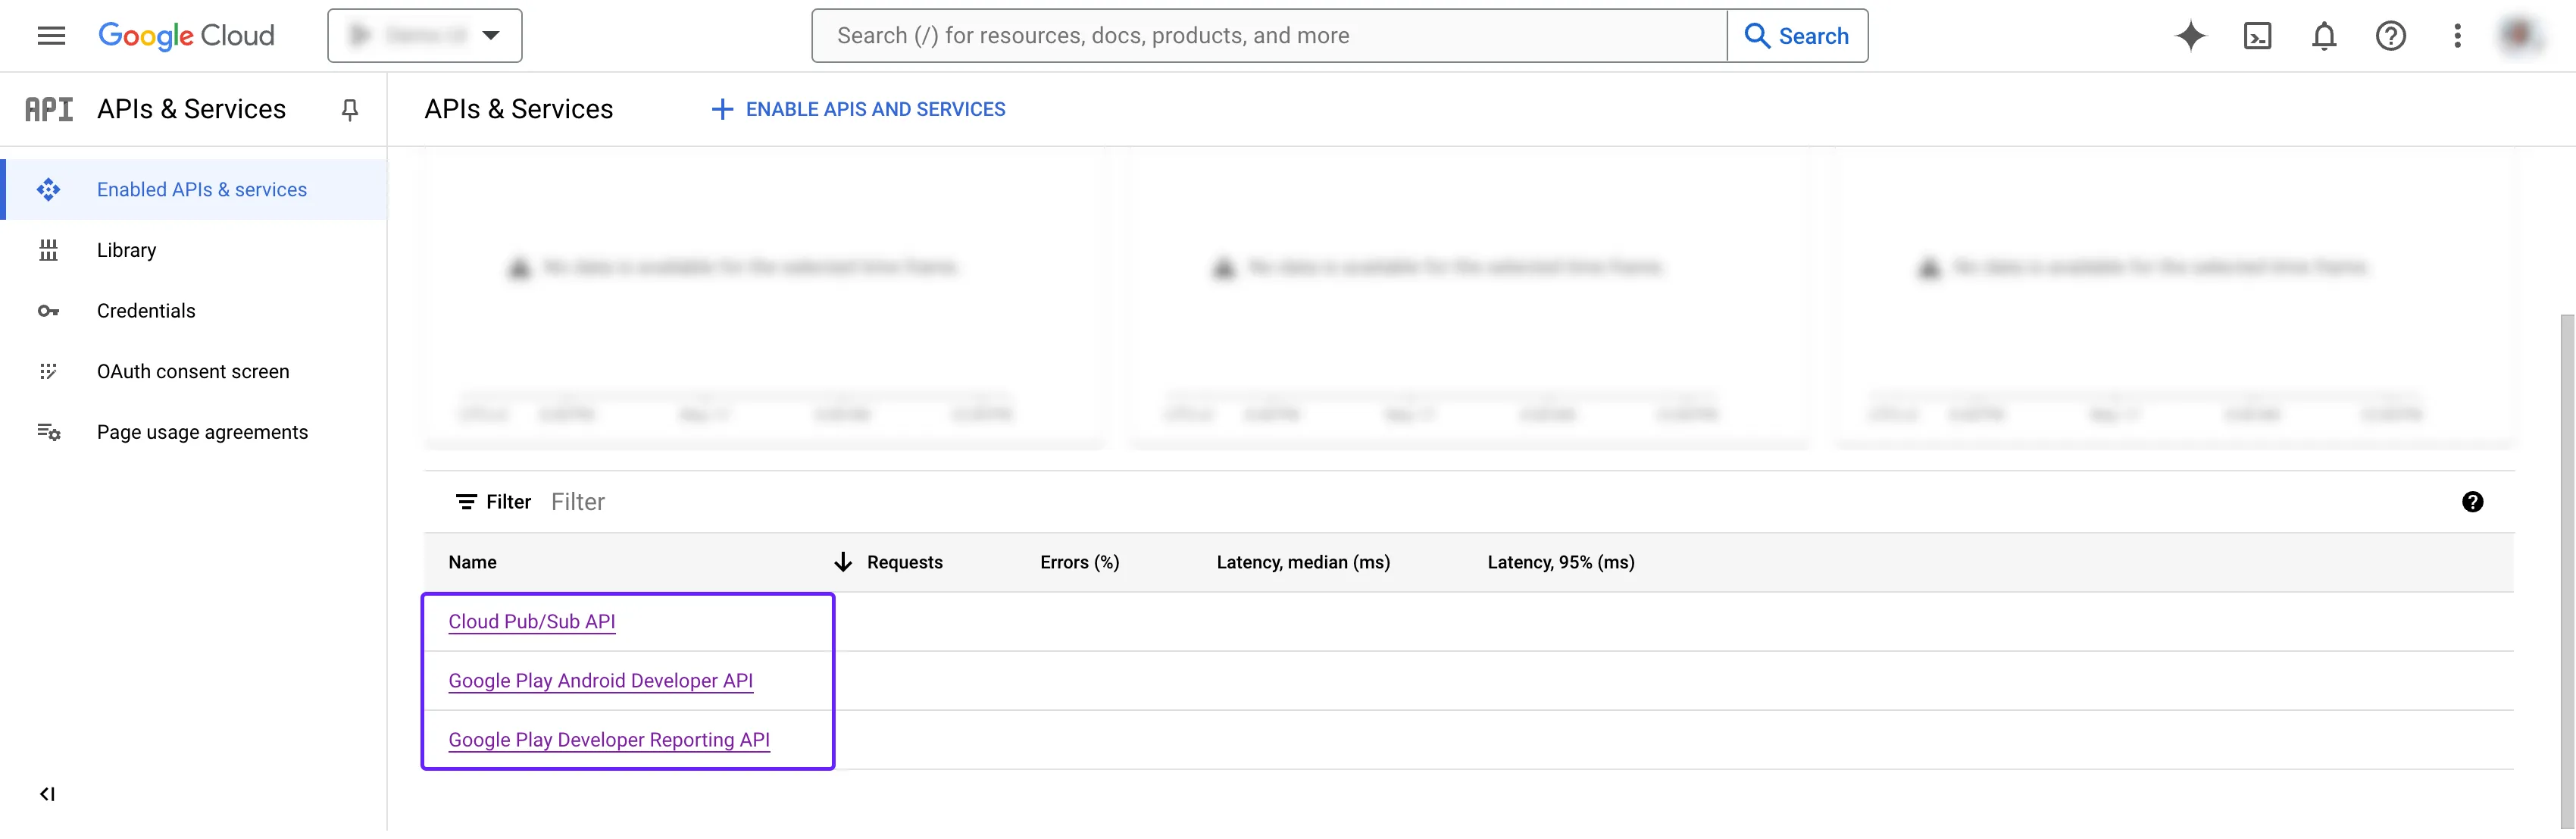Open the Cloud Pub/Sub API details

(x=532, y=621)
